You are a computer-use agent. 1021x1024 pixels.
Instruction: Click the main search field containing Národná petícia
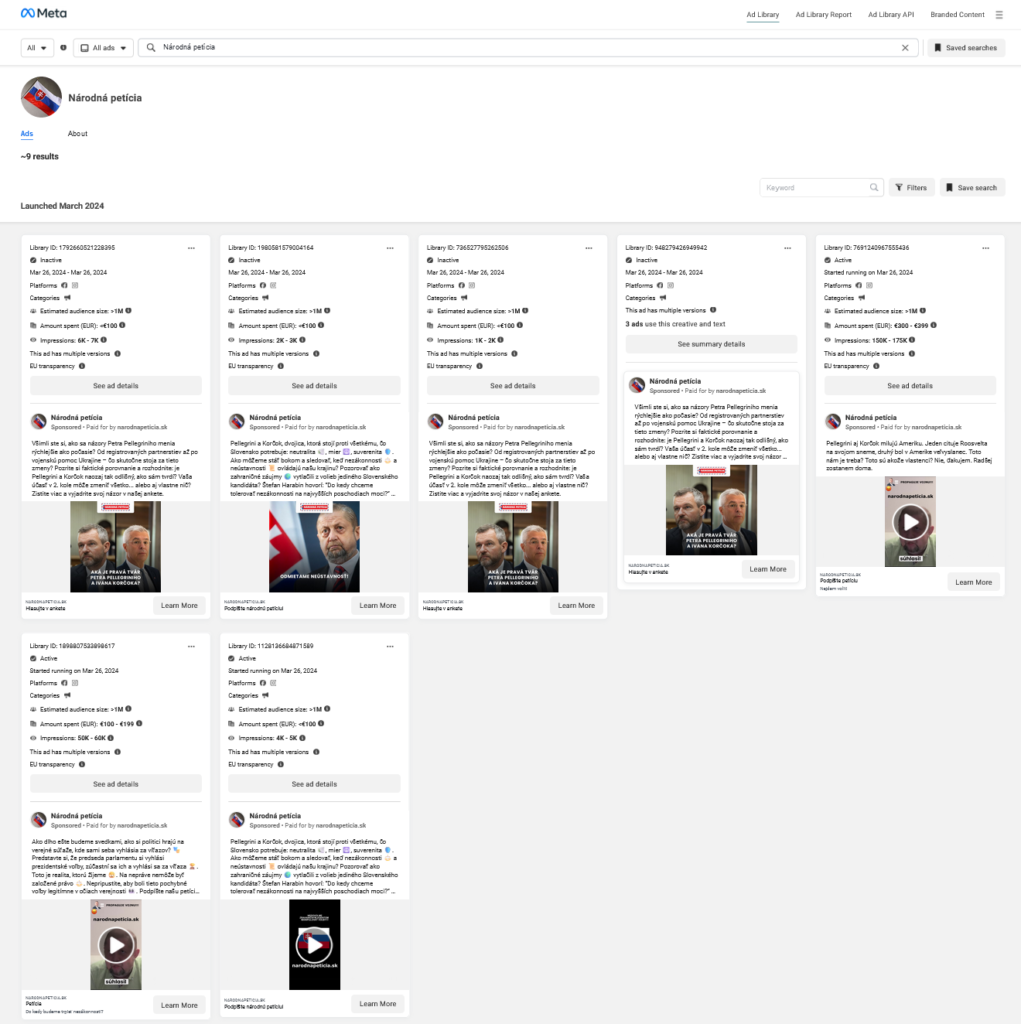click(x=528, y=48)
